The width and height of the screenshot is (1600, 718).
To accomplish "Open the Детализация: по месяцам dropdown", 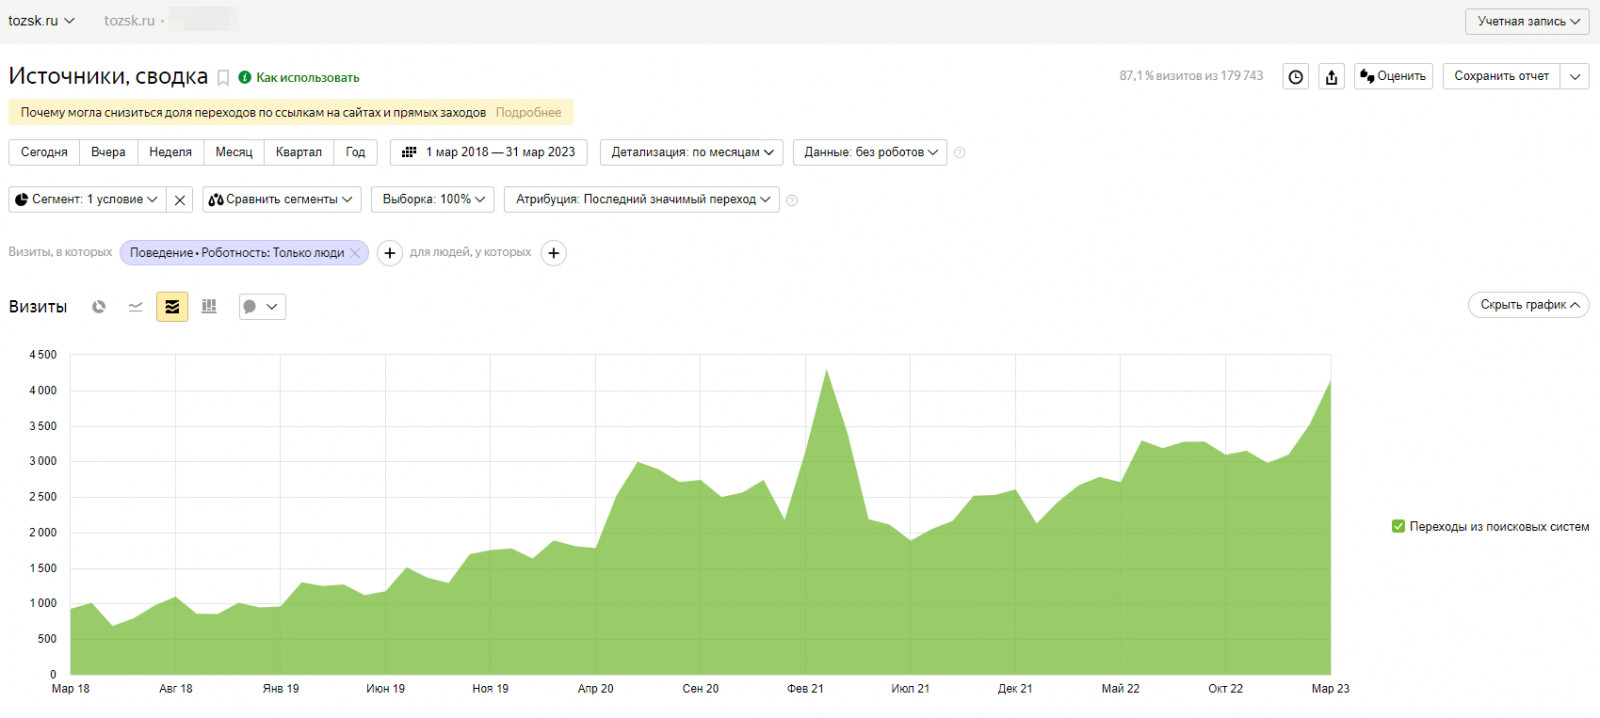I will click(x=692, y=152).
